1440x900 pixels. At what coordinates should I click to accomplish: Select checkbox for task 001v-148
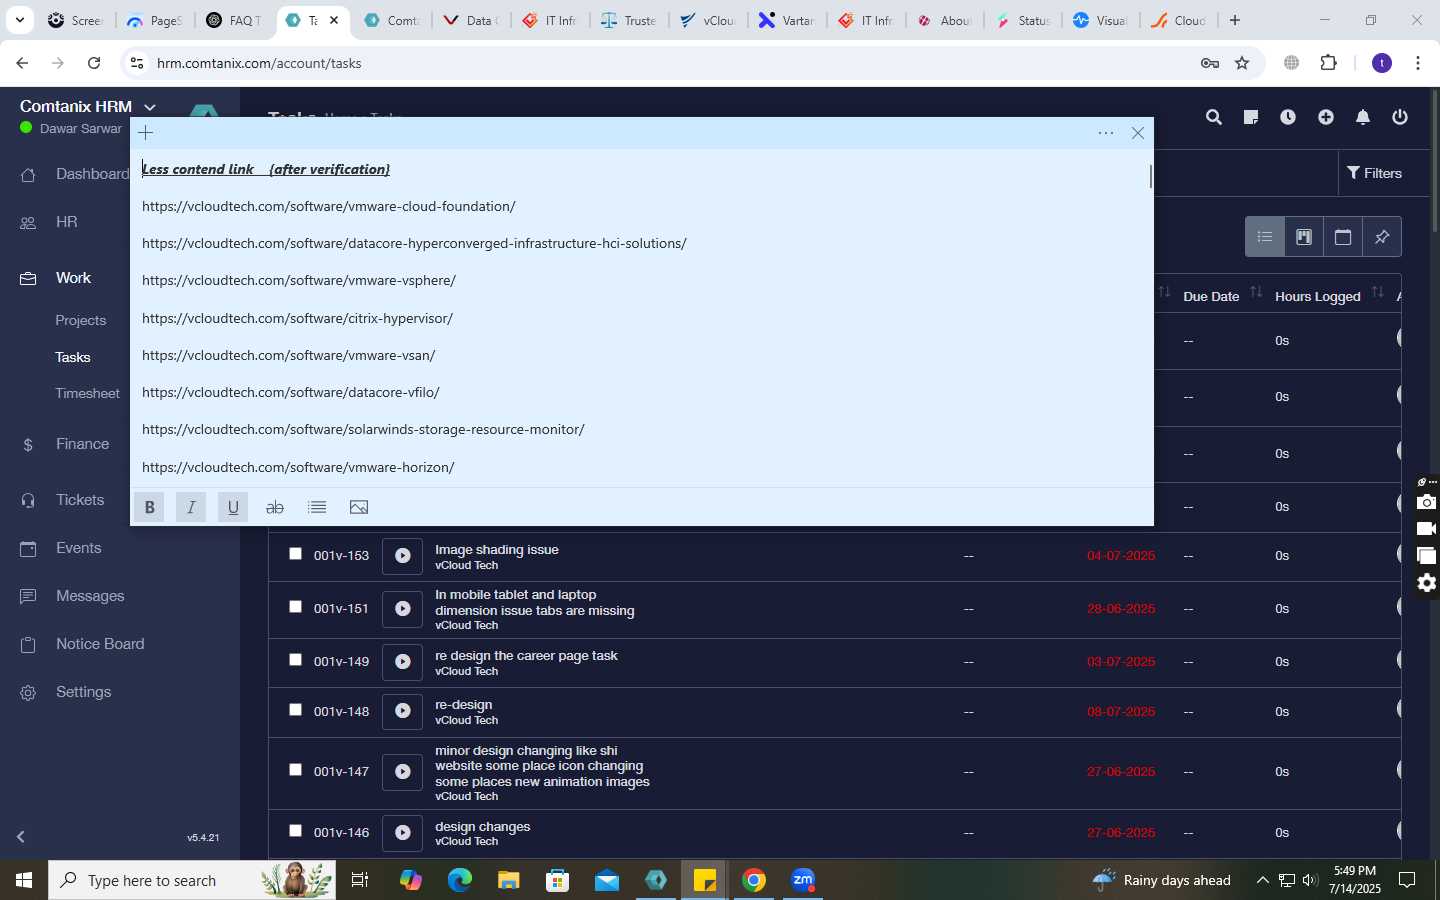point(295,710)
